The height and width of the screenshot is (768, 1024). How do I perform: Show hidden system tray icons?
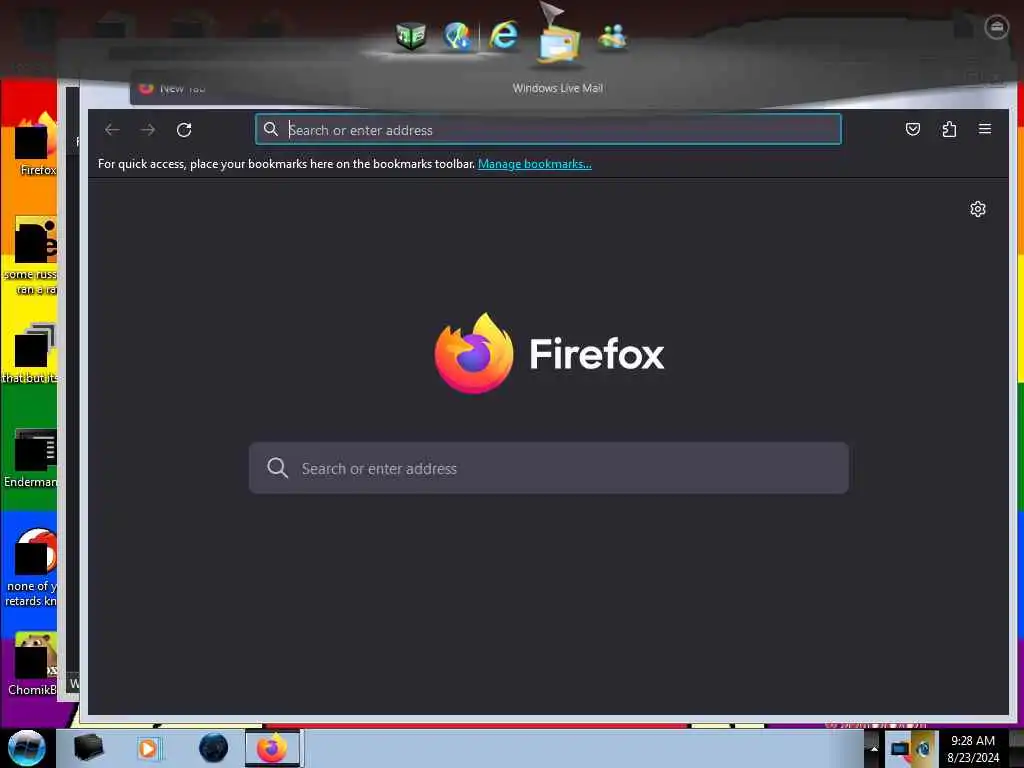tap(874, 748)
